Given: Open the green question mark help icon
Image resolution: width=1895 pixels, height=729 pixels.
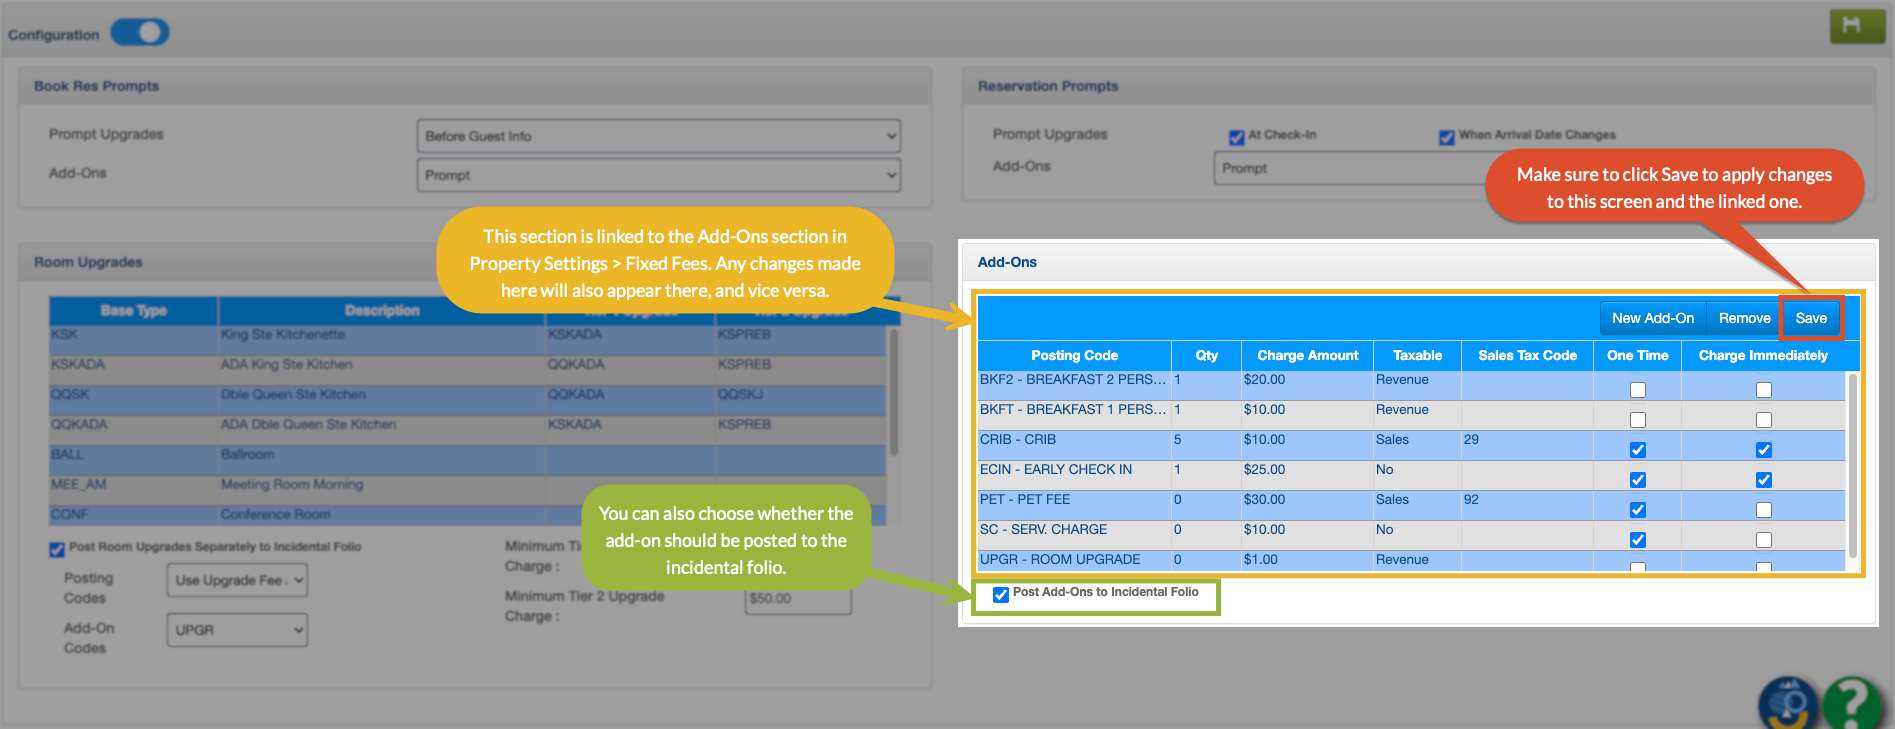Looking at the screenshot, I should [1852, 704].
